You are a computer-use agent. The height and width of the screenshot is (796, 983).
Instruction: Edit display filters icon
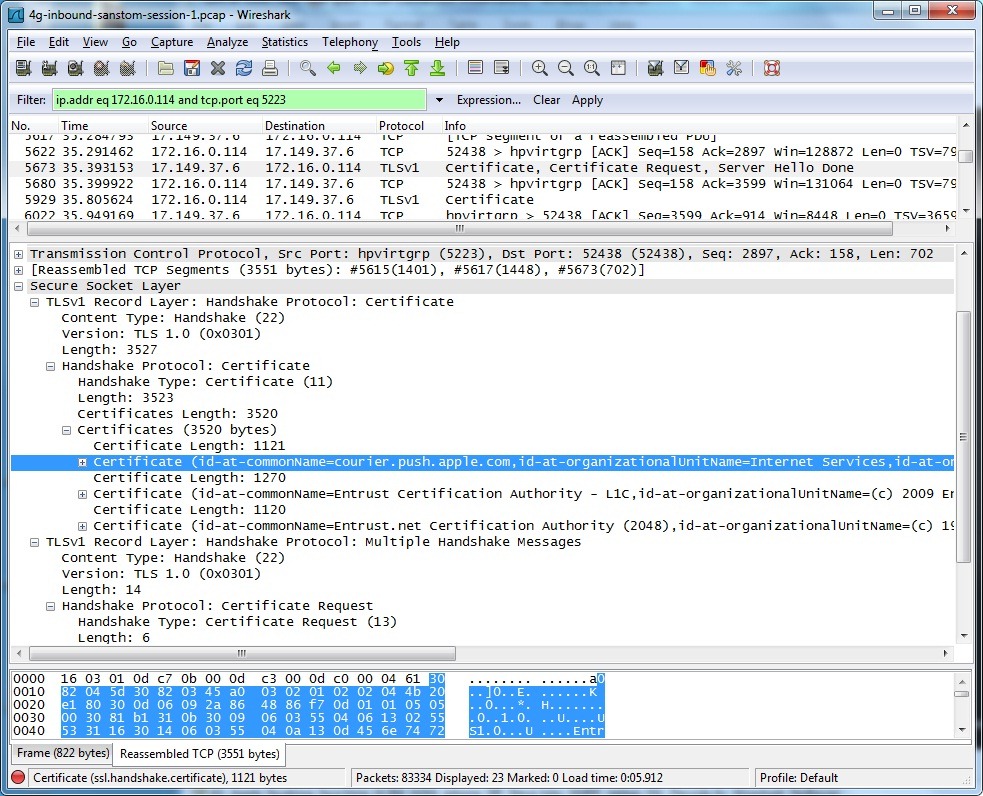click(x=681, y=68)
